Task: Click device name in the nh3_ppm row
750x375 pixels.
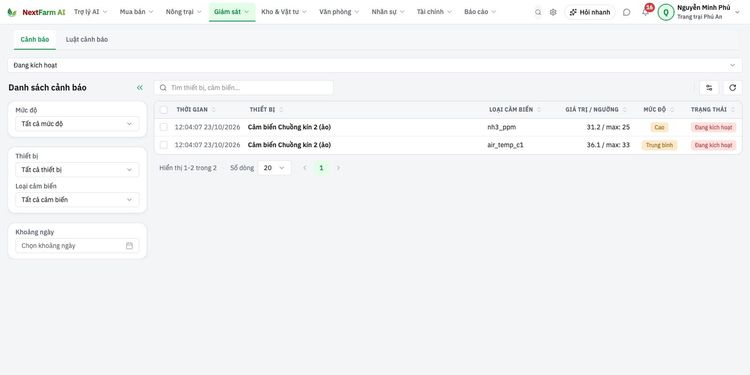Action: click(x=289, y=127)
